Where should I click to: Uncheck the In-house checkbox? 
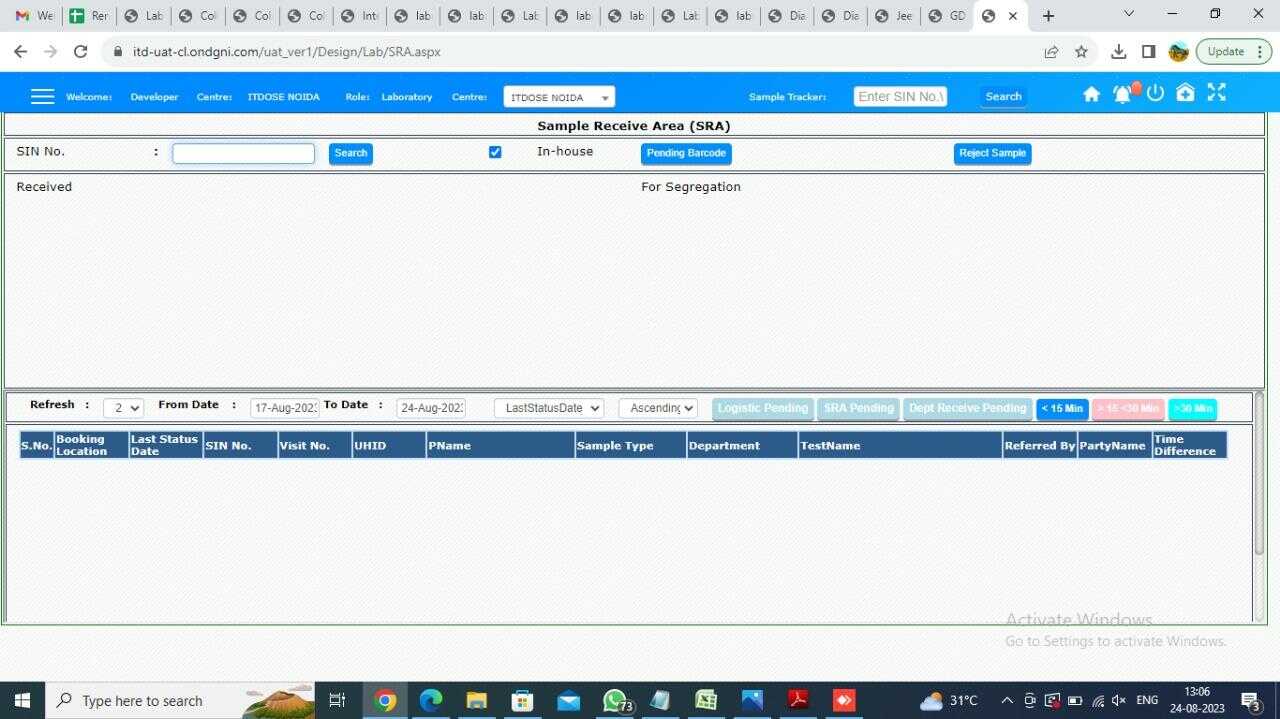click(x=495, y=151)
